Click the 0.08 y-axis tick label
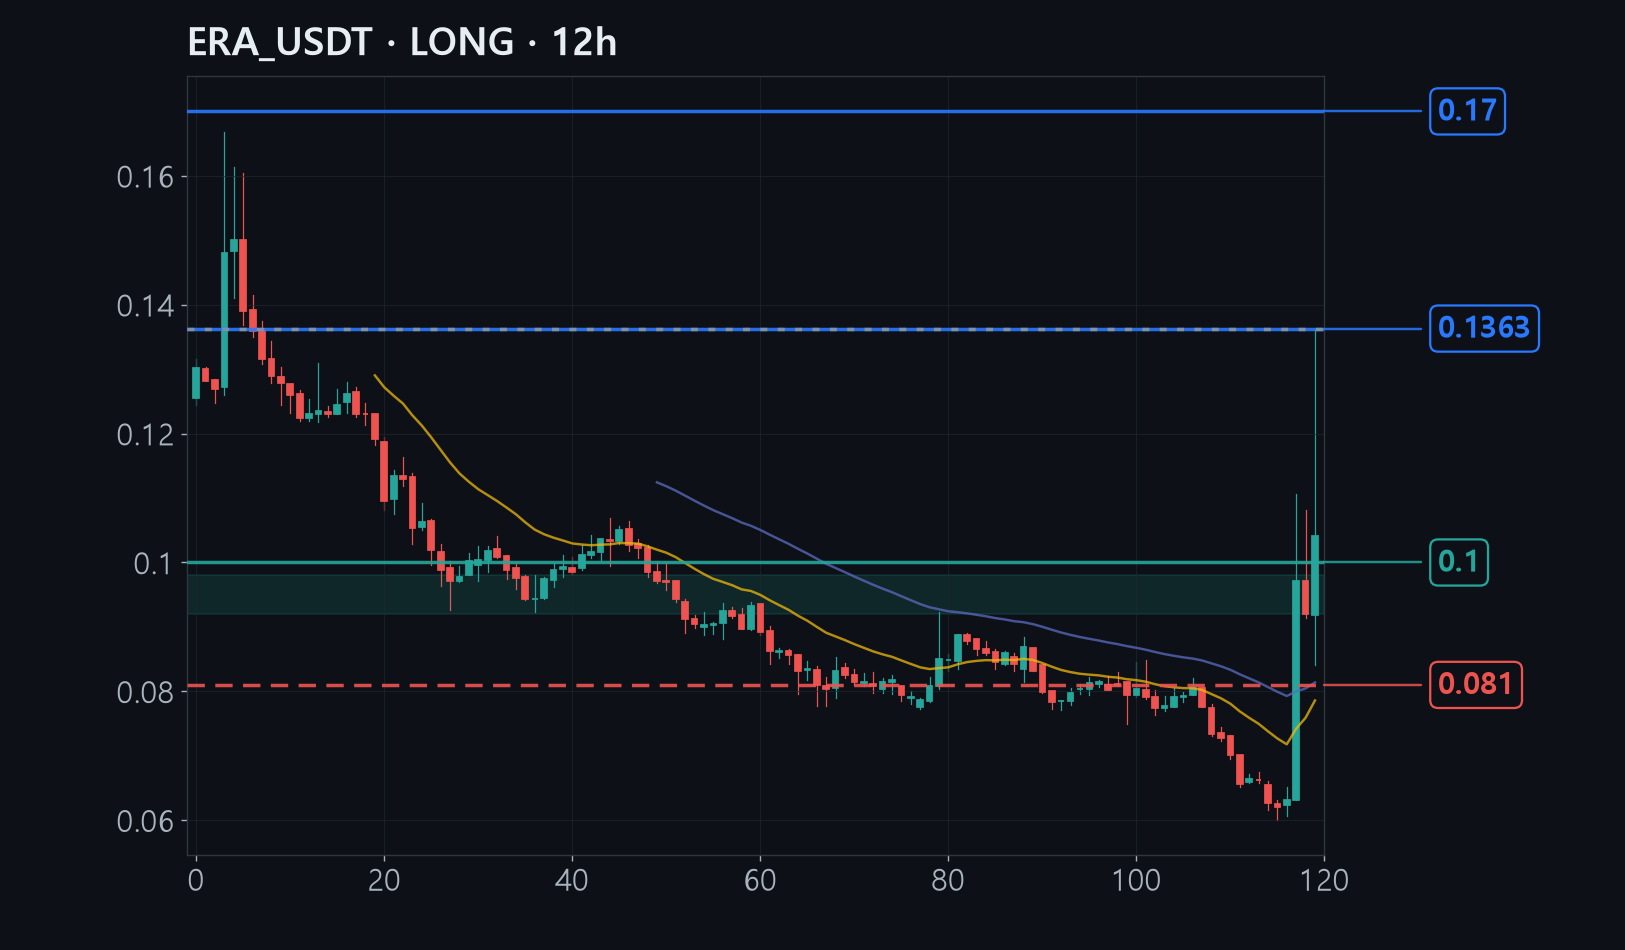Screen dimensions: 1625x950 145,693
